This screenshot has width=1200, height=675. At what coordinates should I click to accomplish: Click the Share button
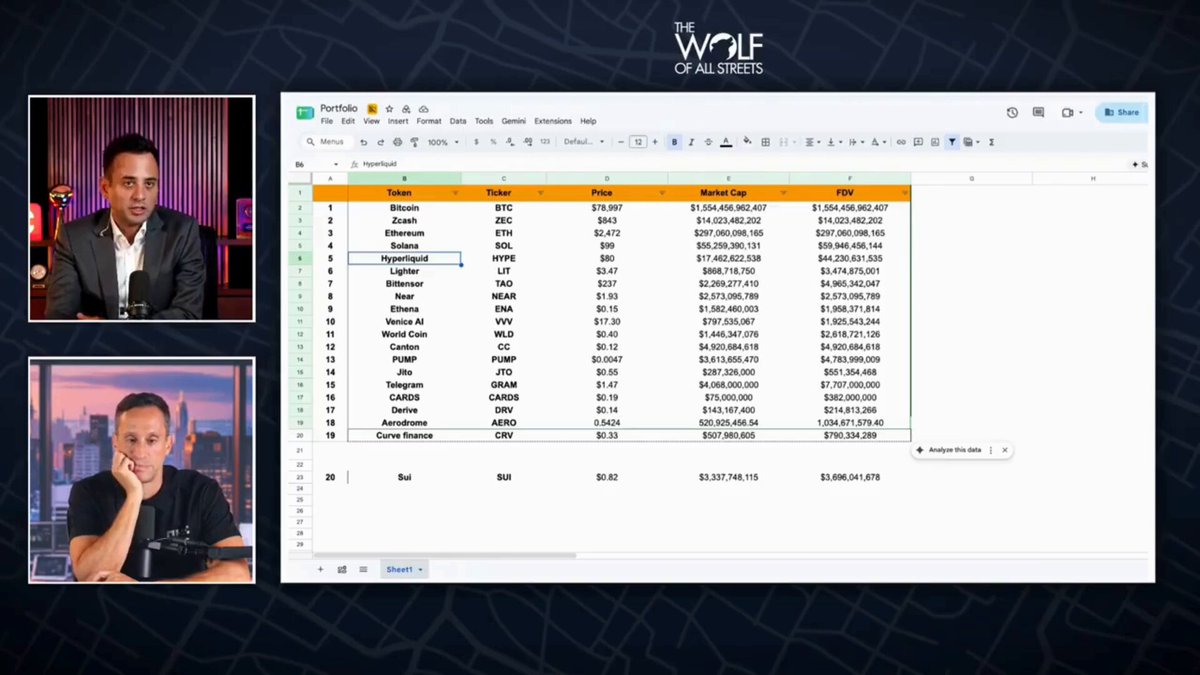coord(1120,112)
